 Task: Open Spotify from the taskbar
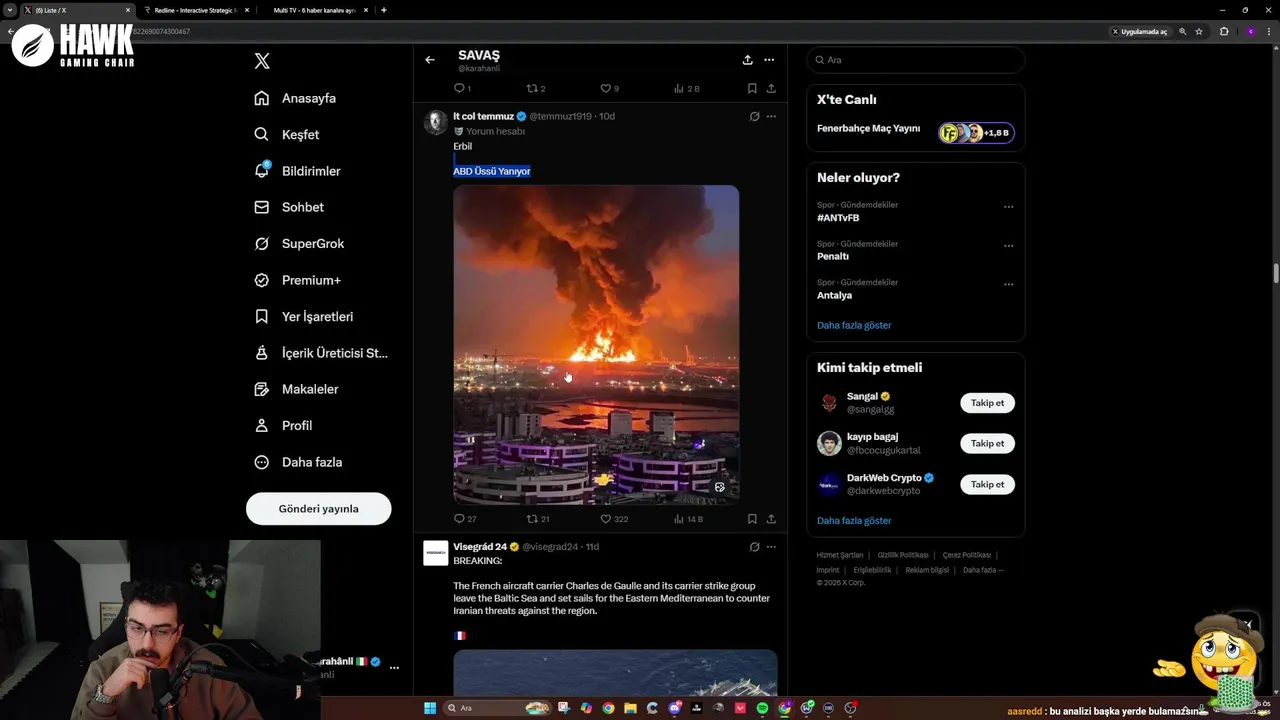(762, 708)
